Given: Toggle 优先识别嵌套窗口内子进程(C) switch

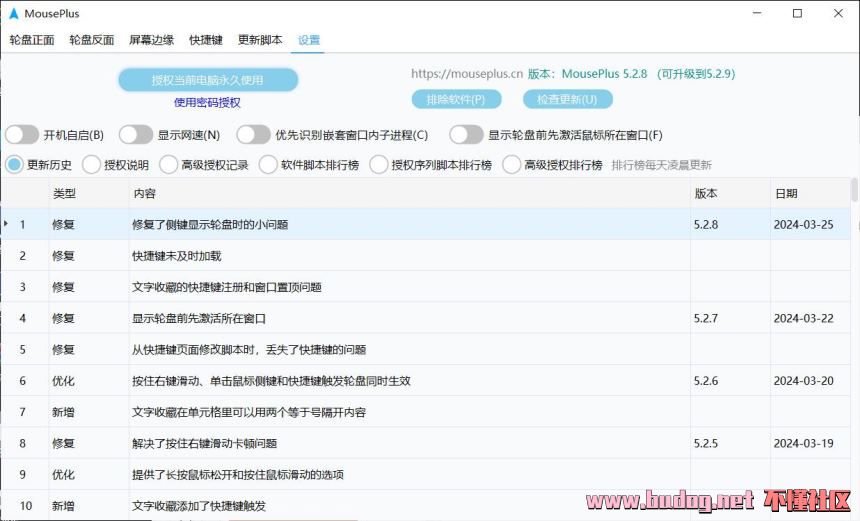Looking at the screenshot, I should pyautogui.click(x=253, y=135).
